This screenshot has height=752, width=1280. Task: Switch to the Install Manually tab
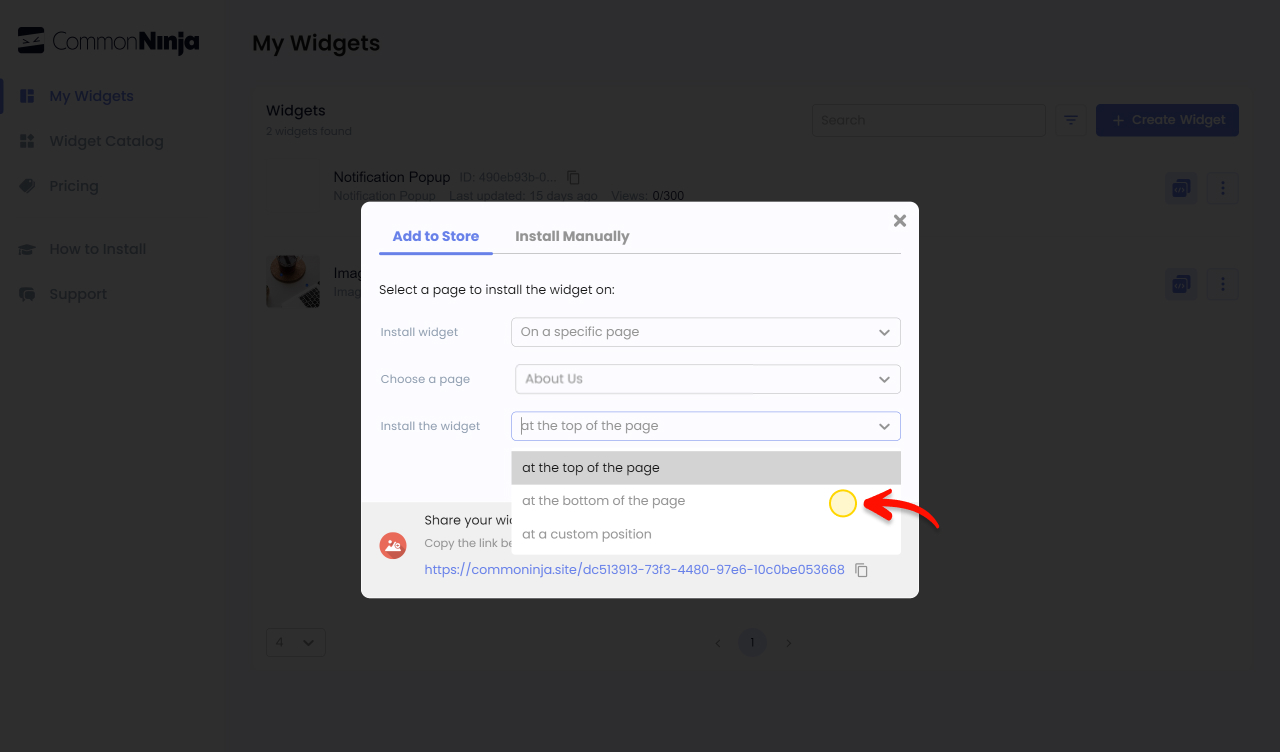[572, 236]
